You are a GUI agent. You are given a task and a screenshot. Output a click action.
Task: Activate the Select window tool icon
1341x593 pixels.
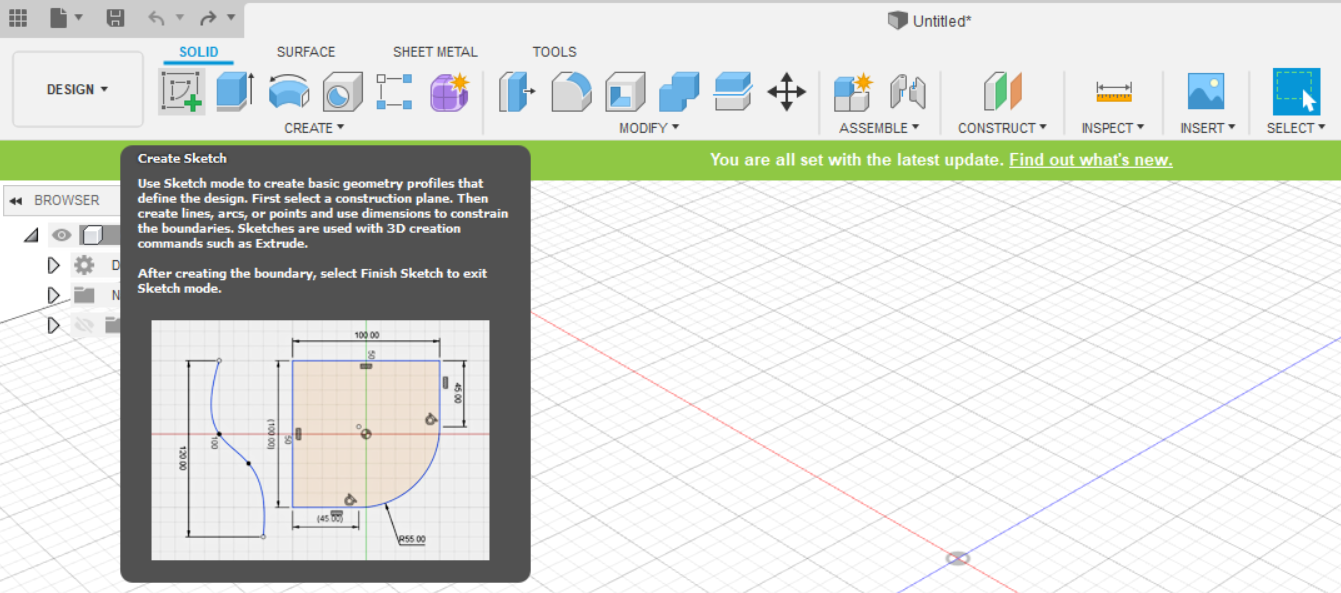1296,92
